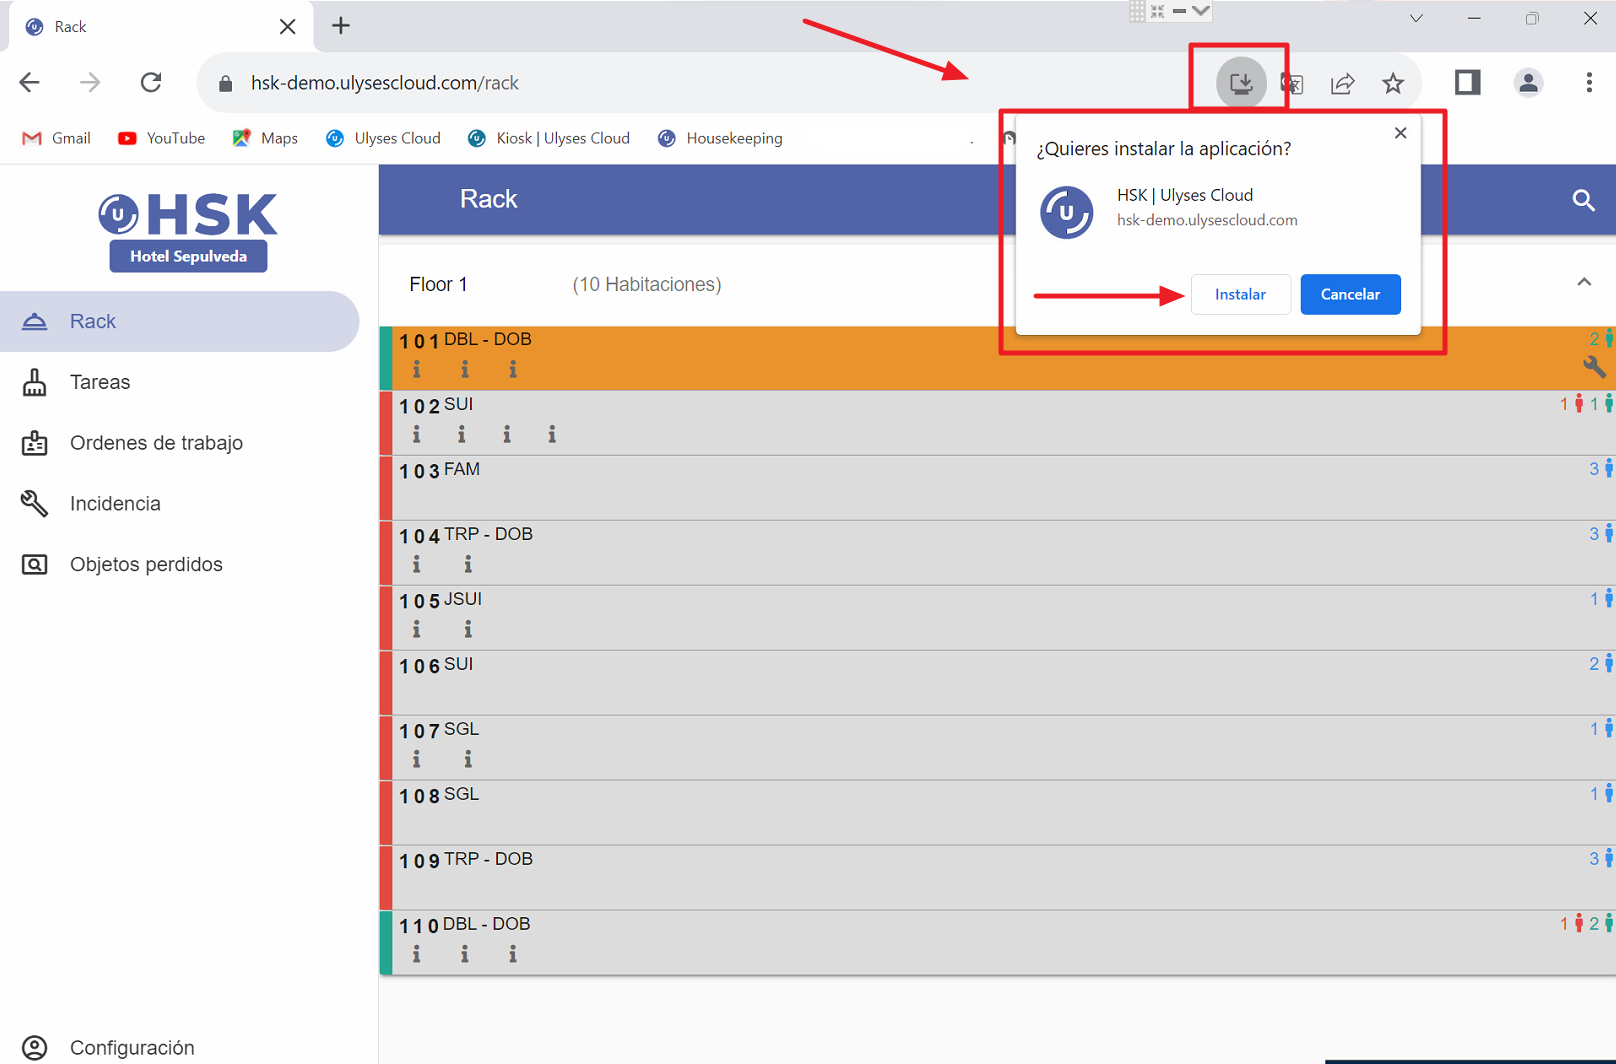Collapse the Floor 1 section
Viewport: 1616px width, 1064px height.
[1584, 283]
